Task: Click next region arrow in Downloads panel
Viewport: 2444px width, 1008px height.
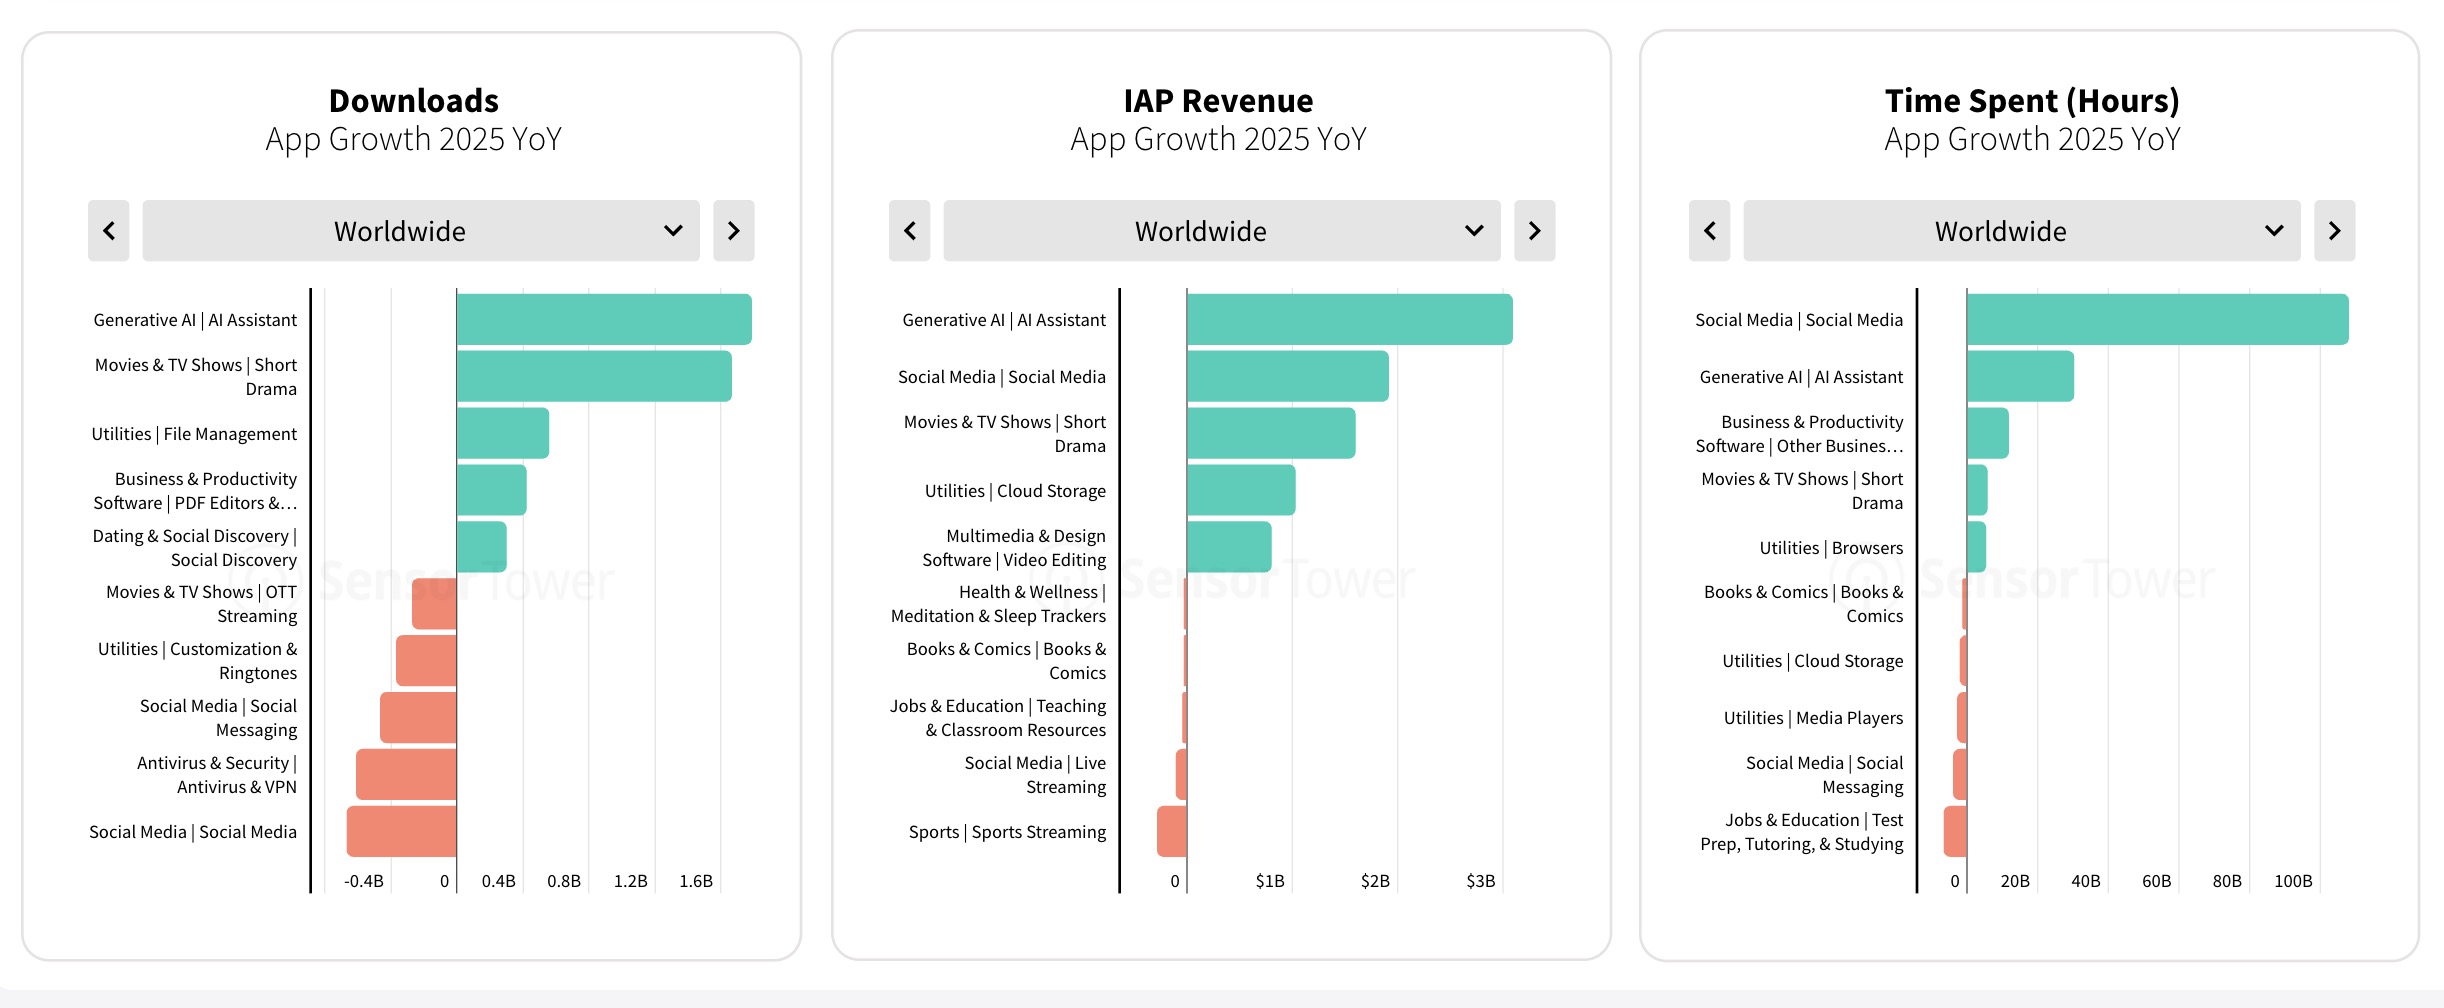Action: click(733, 231)
